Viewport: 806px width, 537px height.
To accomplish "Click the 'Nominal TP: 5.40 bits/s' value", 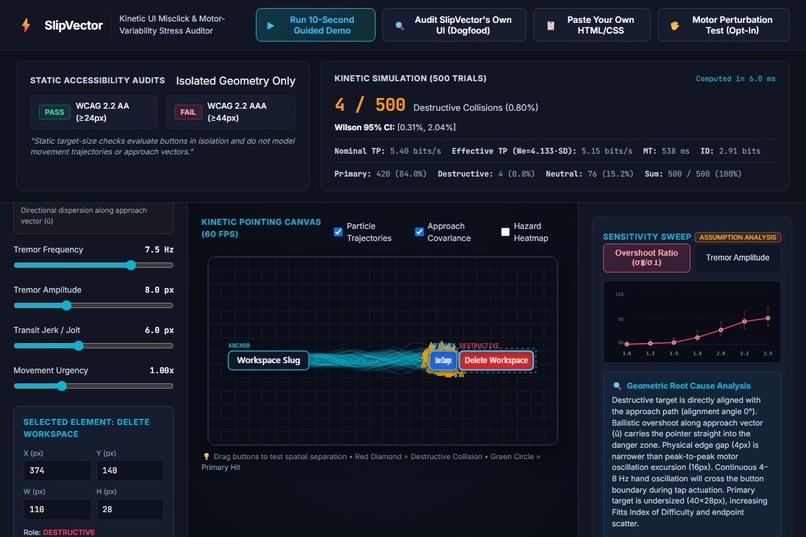I will (388, 151).
